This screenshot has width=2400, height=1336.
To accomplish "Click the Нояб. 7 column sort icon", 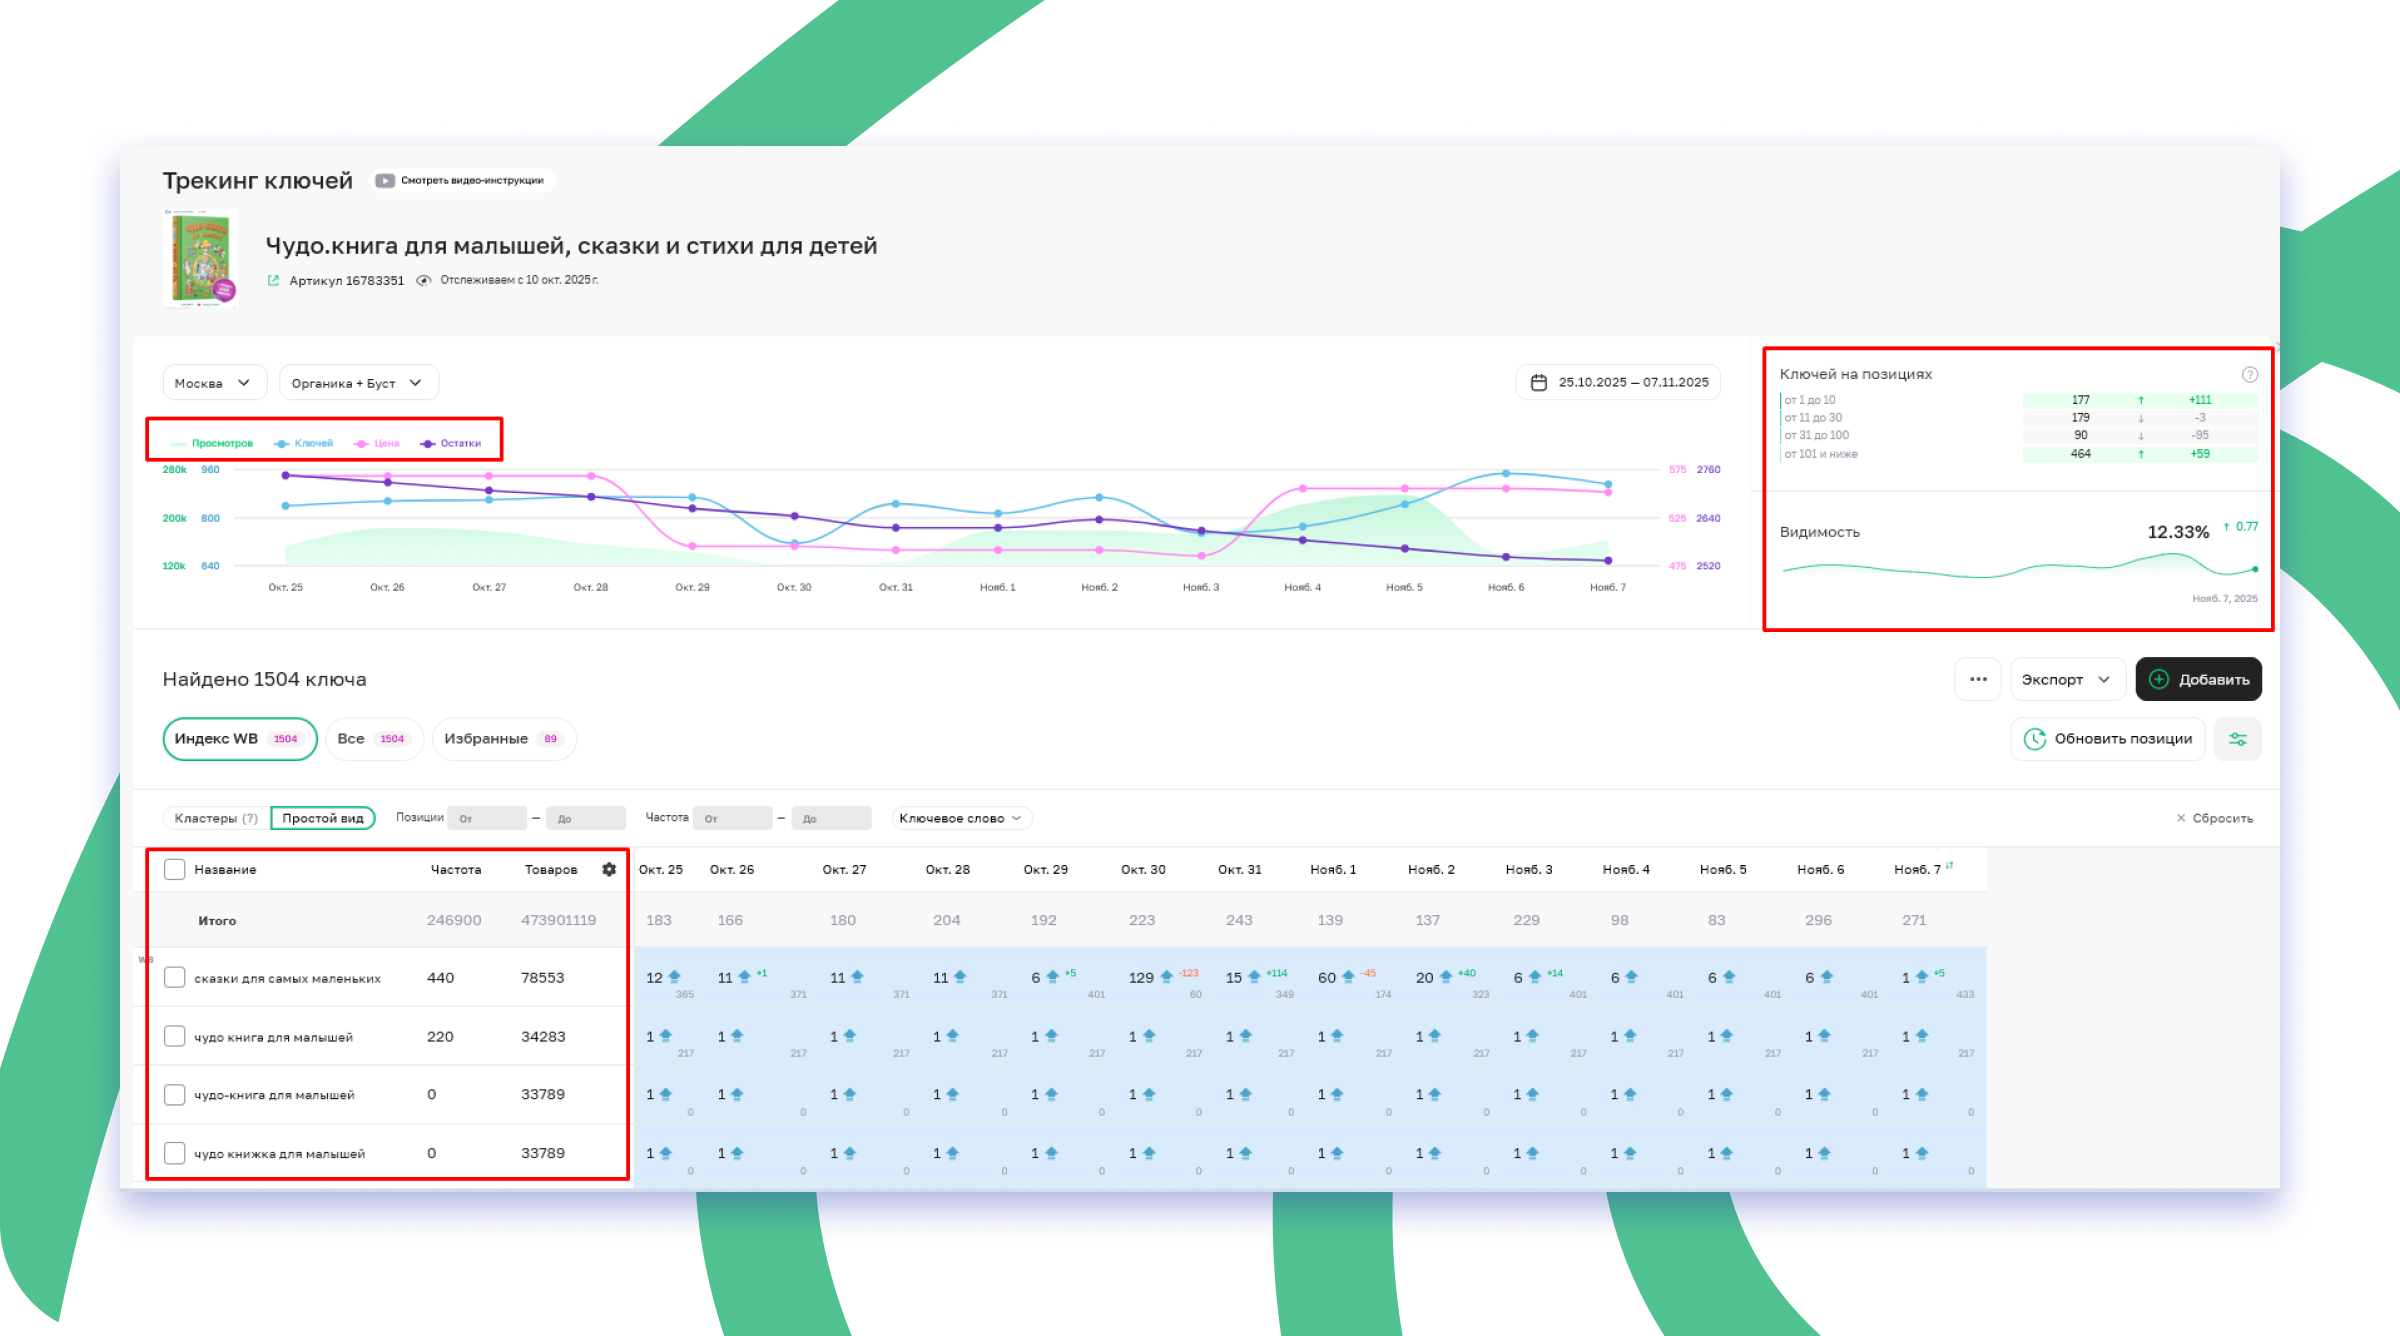I will 1949,866.
